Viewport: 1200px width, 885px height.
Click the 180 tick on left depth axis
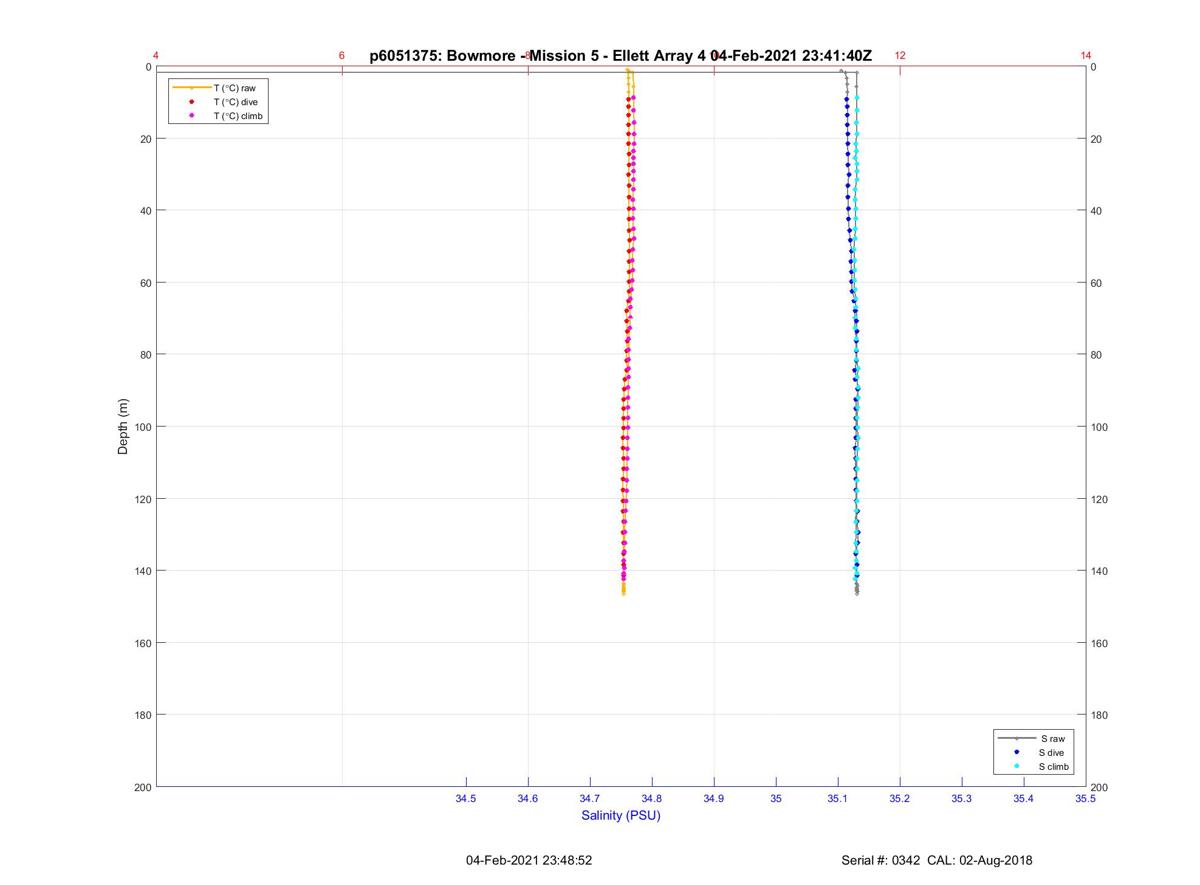(x=142, y=715)
